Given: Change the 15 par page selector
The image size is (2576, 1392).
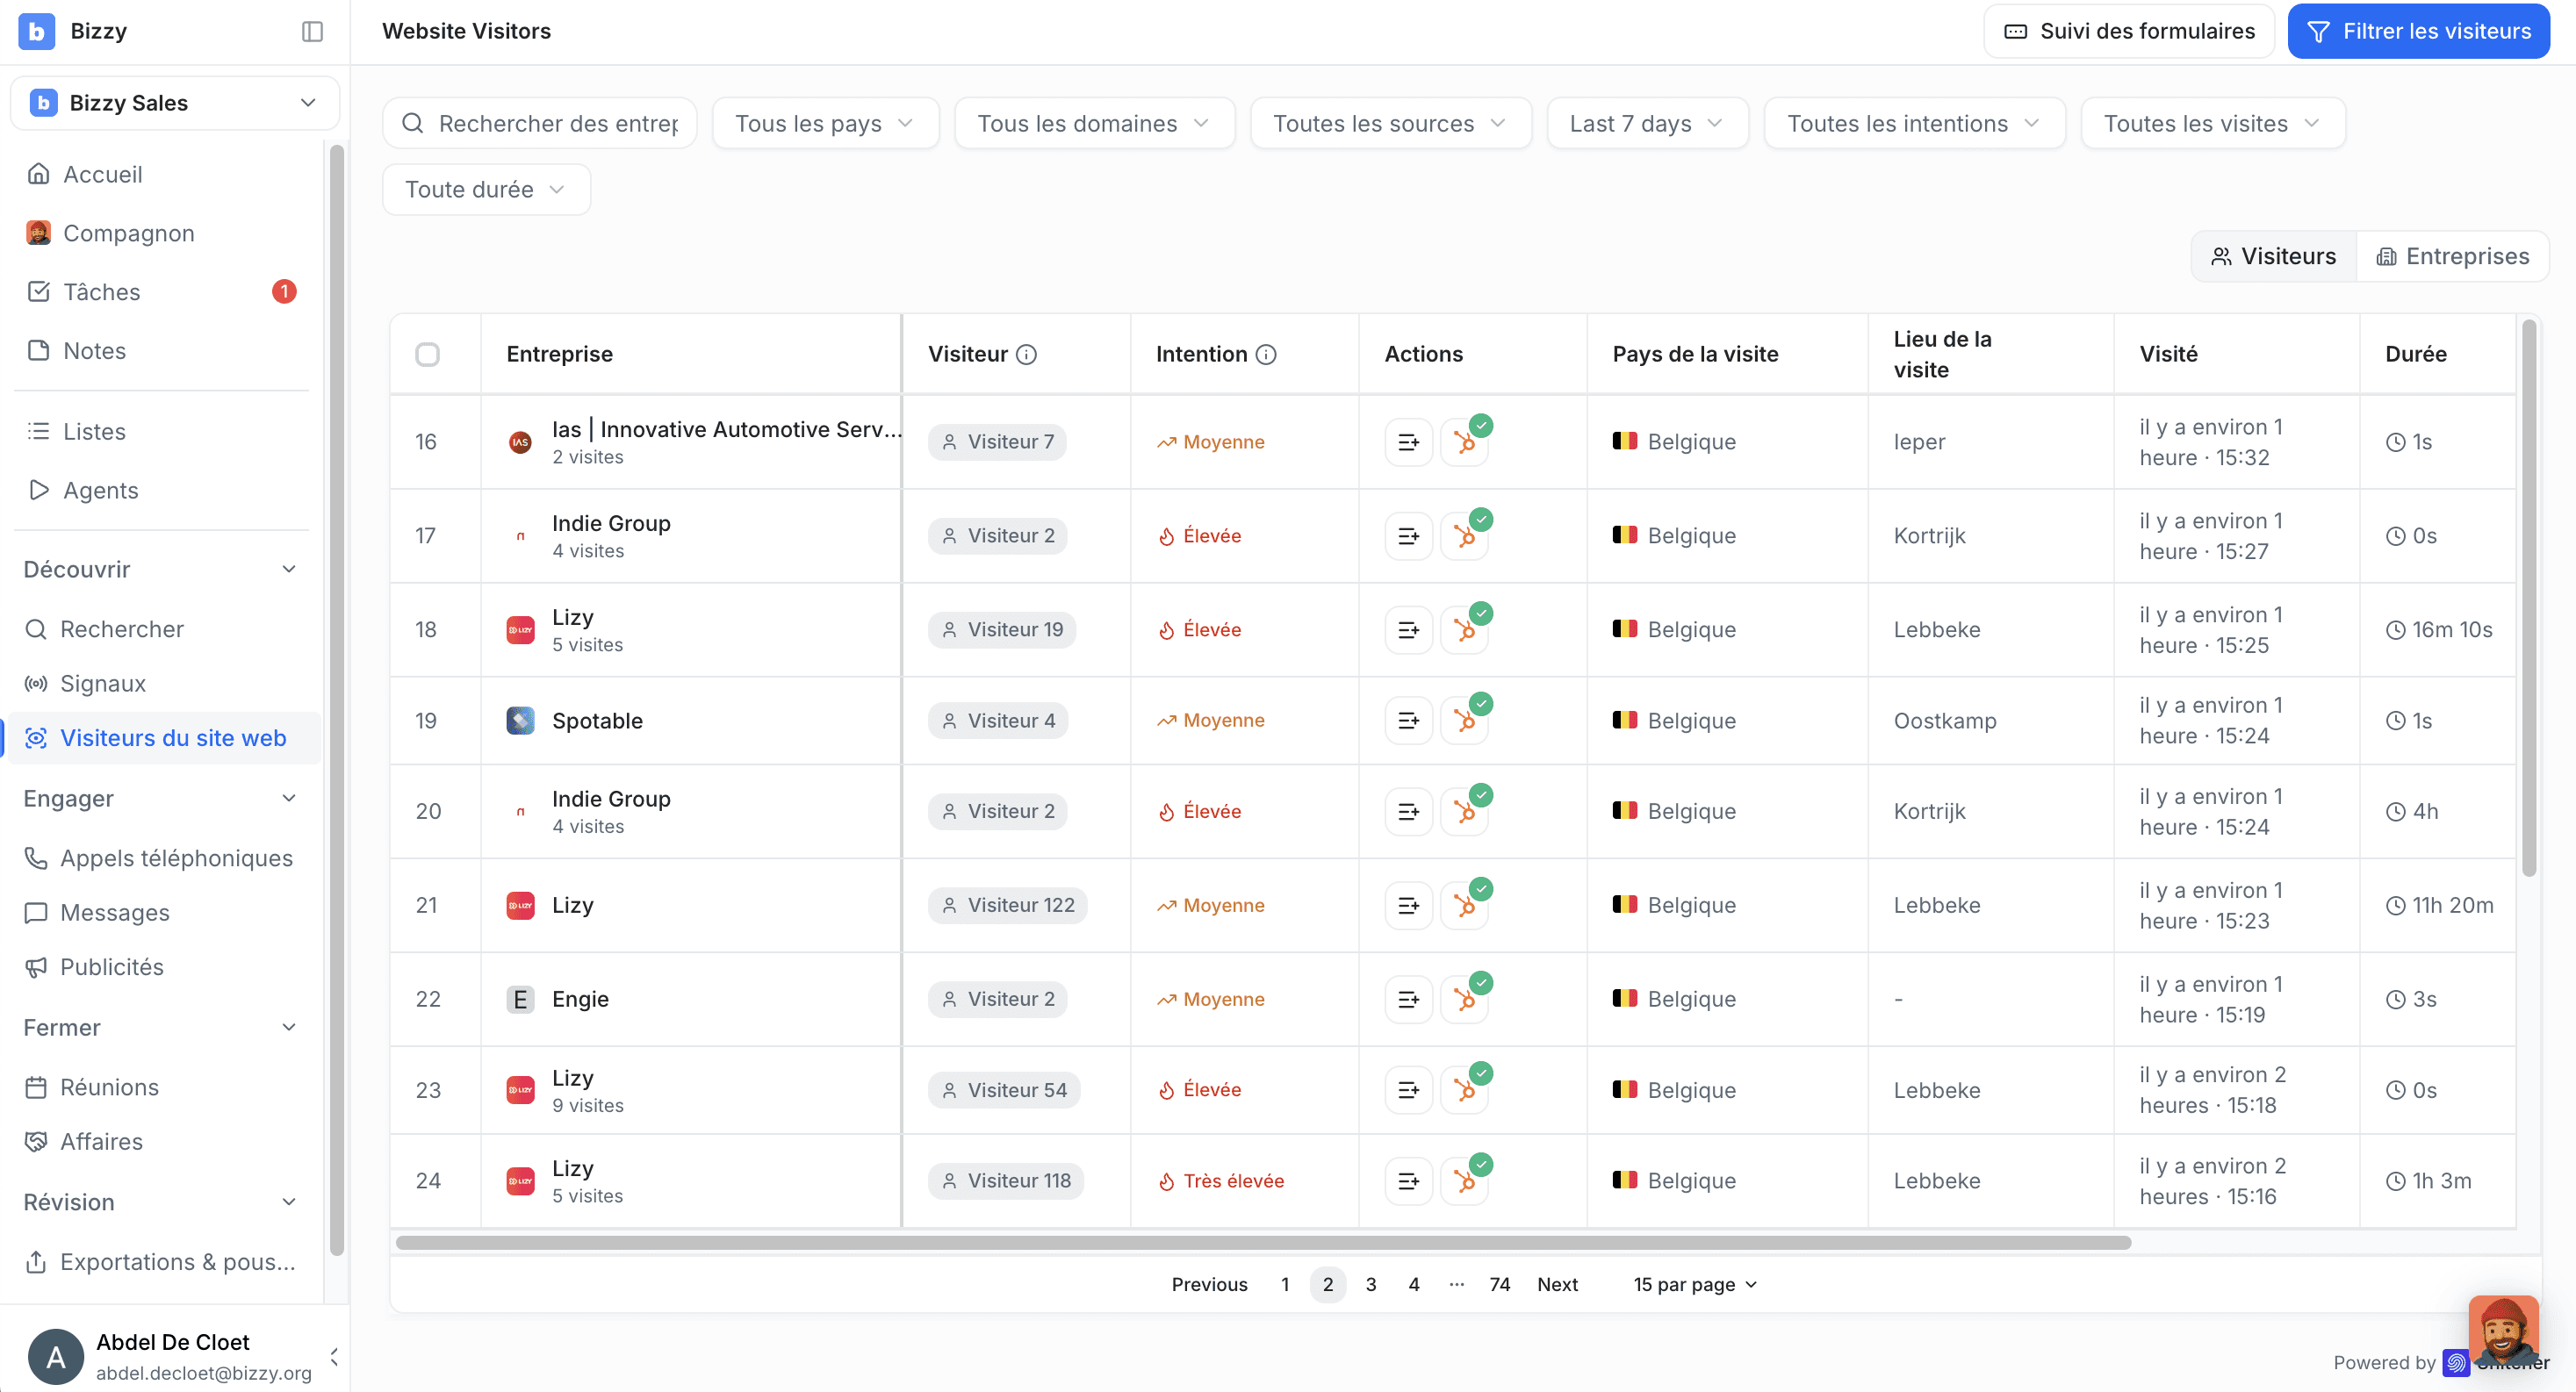Looking at the screenshot, I should tap(1695, 1284).
